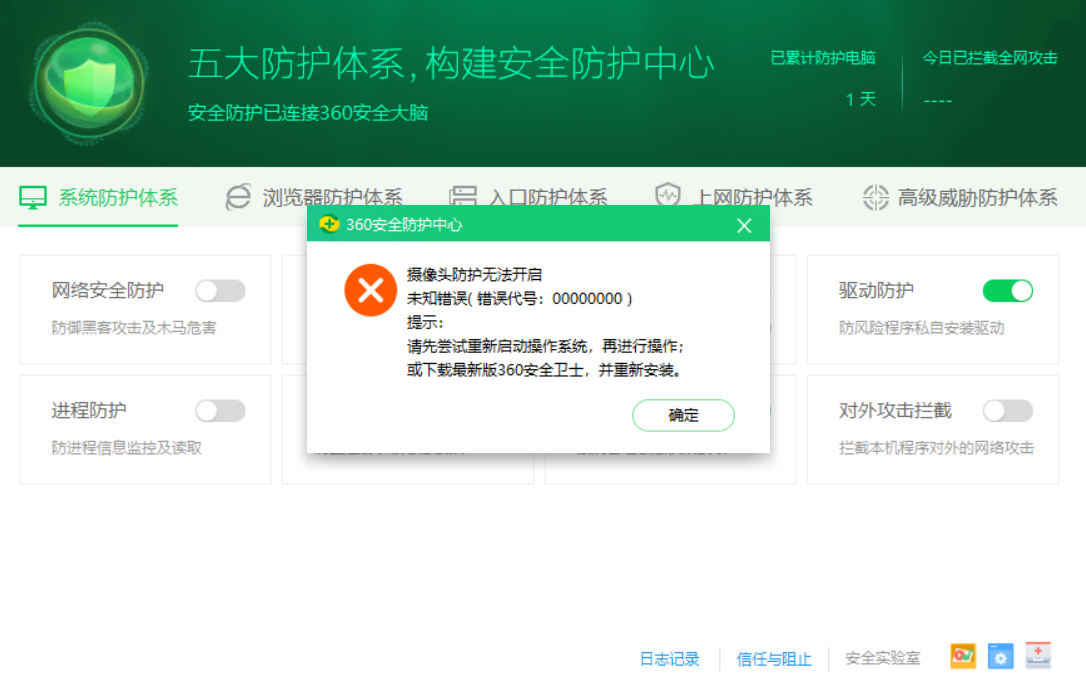This screenshot has width=1086, height=688.
Task: Open the blue settings gear icon
Action: [1000, 656]
